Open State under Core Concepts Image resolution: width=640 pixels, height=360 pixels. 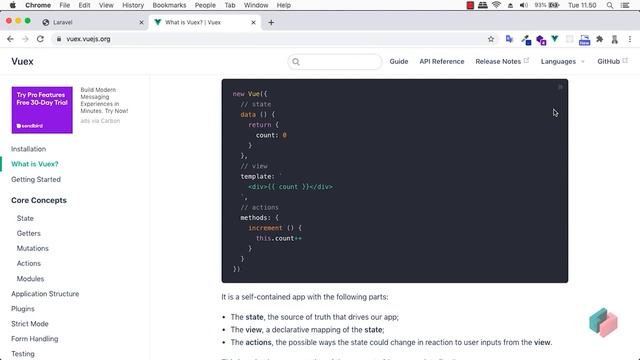click(25, 218)
